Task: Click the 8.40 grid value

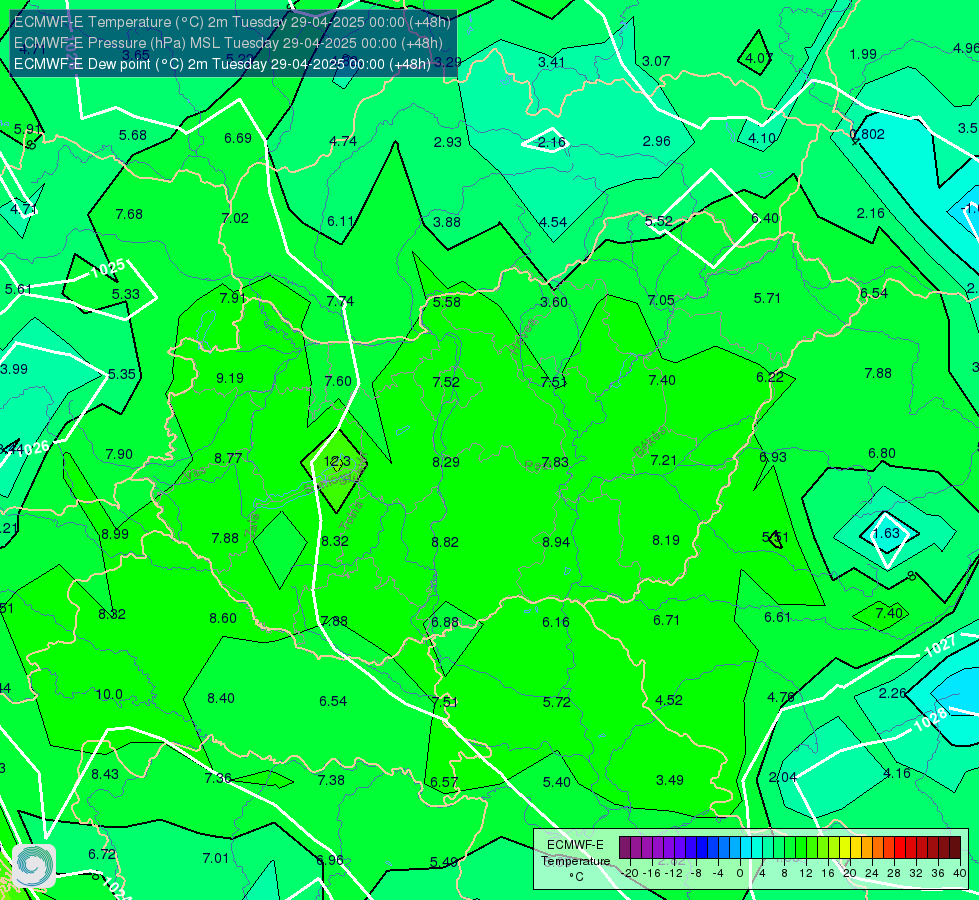Action: (221, 698)
